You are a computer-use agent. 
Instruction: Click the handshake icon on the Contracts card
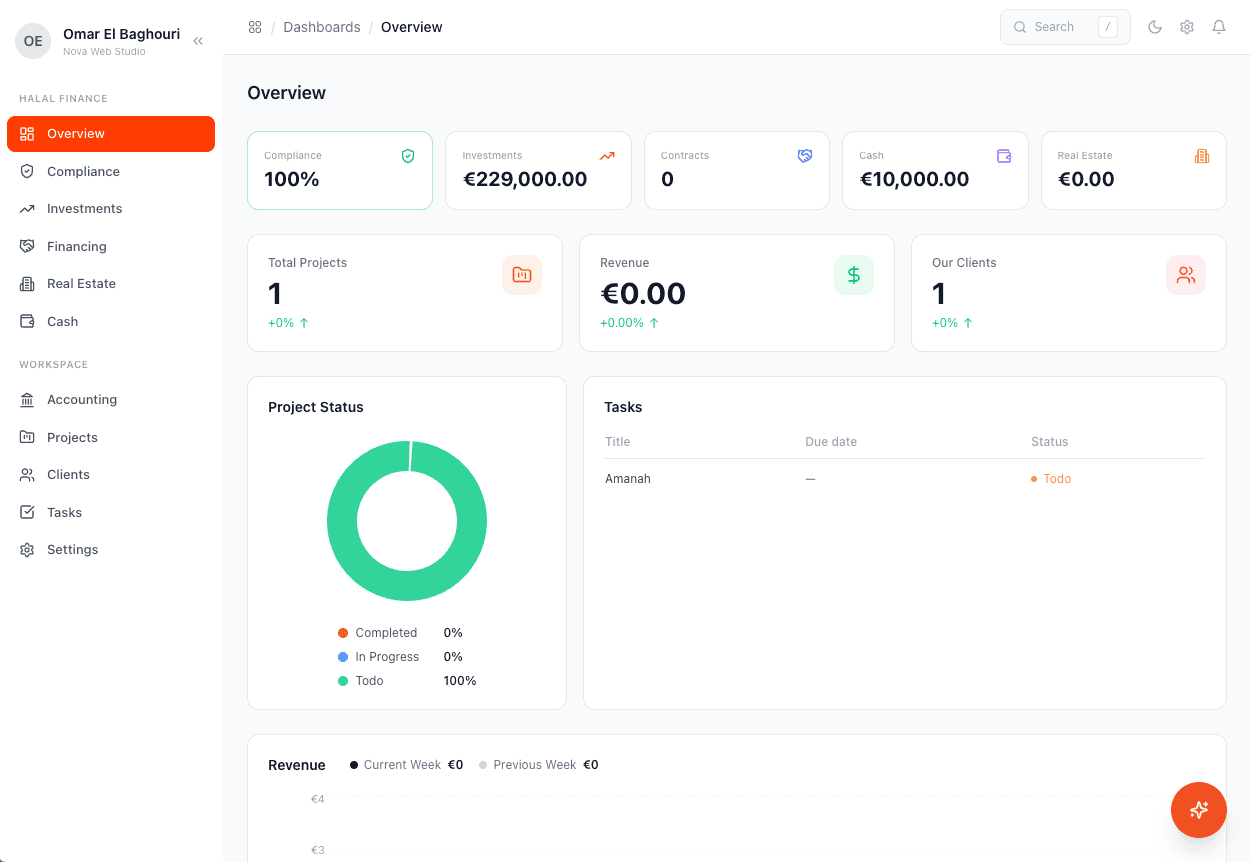[x=805, y=155]
